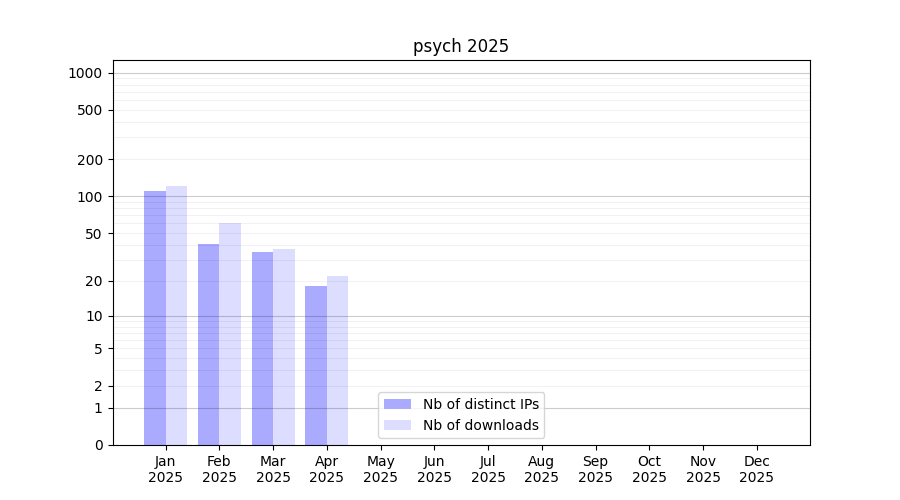
Task: Click the 1000 y-axis tick label
Action: pyautogui.click(x=84, y=73)
